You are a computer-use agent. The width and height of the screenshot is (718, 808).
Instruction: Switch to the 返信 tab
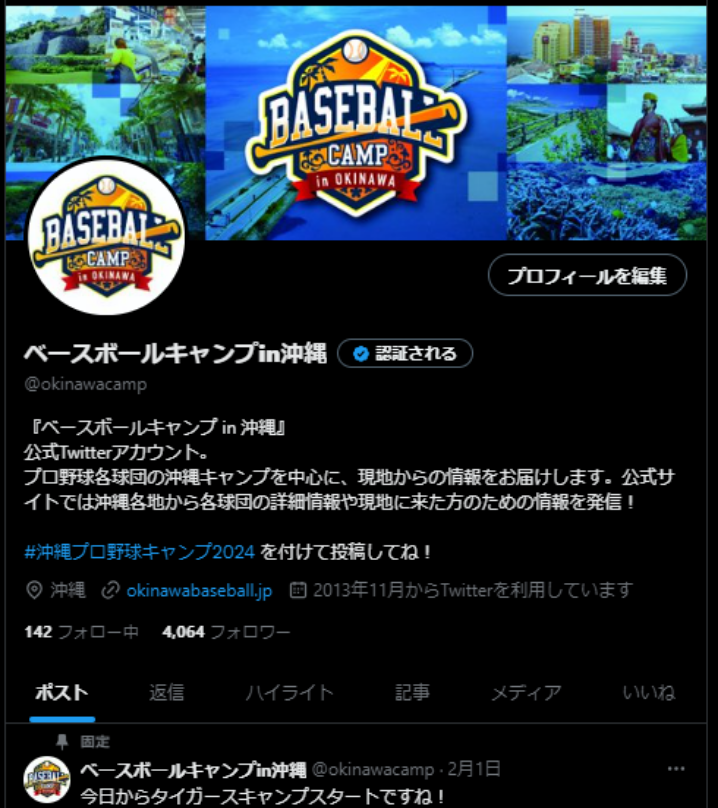(x=166, y=693)
